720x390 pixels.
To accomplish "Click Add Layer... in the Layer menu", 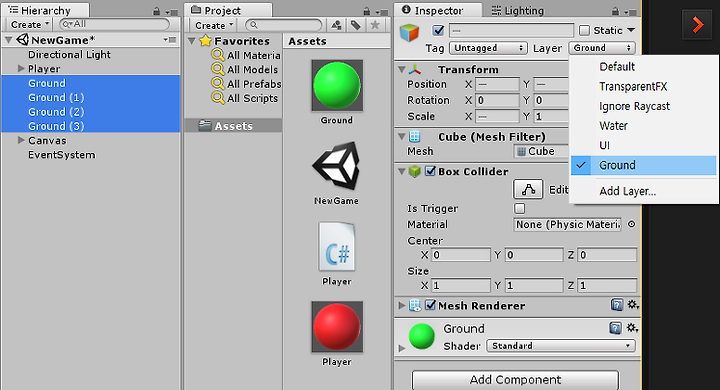I will pyautogui.click(x=644, y=191).
